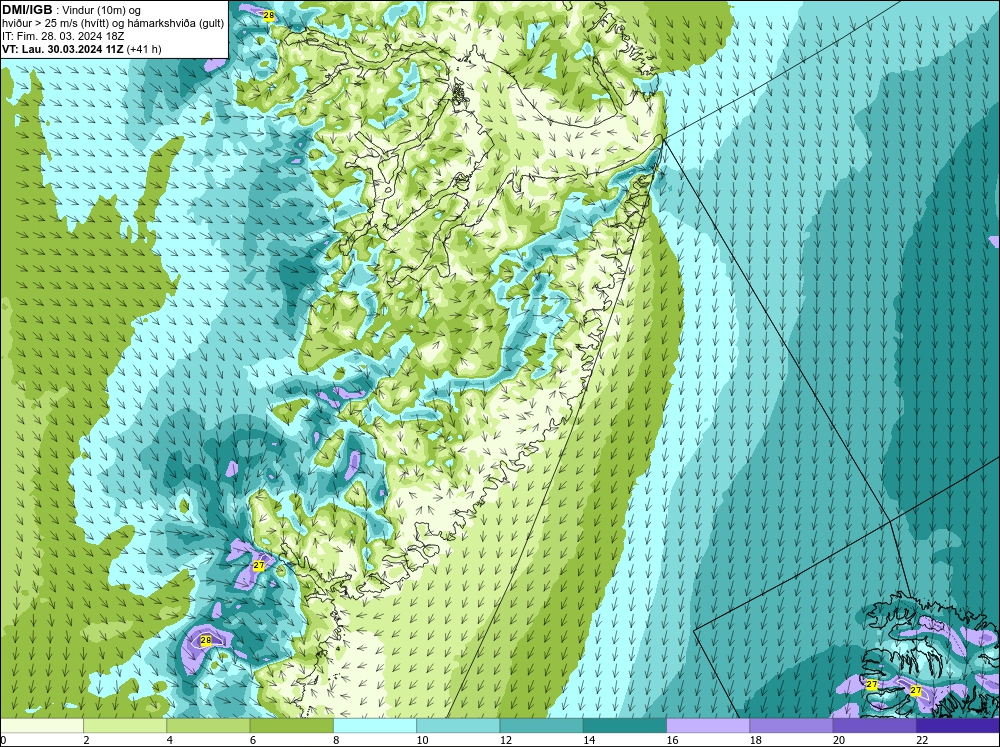The width and height of the screenshot is (1000, 747).
Task: Click the legend scale value '0'
Action: point(3,740)
